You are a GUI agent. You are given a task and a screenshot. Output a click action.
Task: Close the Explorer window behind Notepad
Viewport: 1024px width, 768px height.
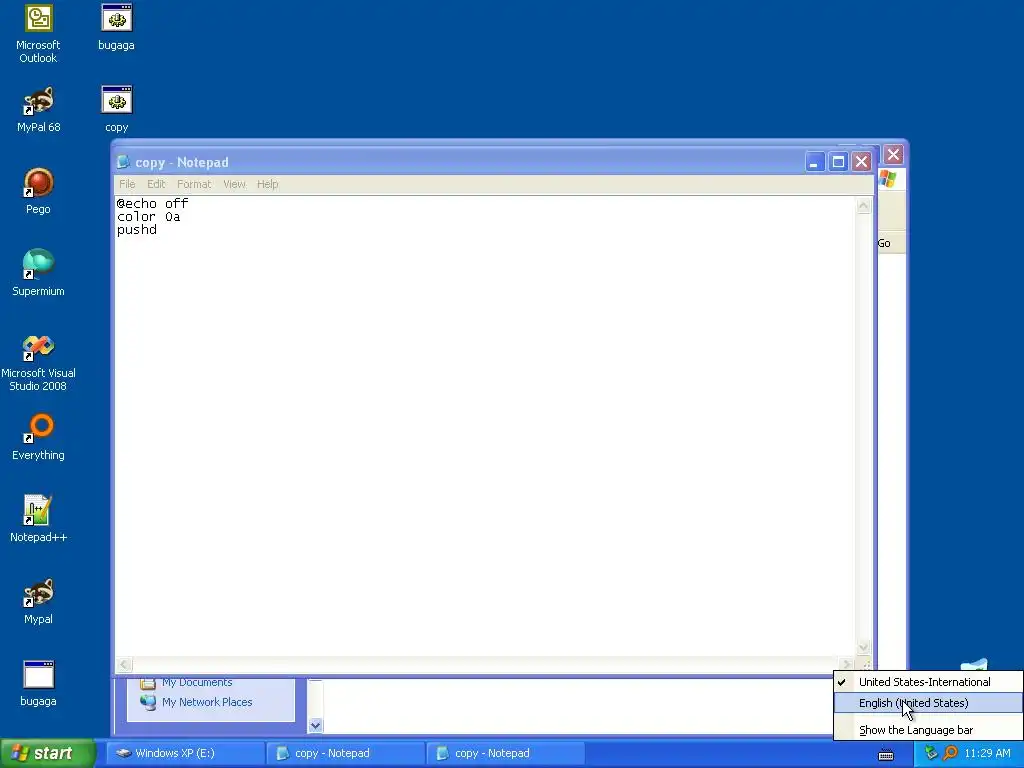894,155
